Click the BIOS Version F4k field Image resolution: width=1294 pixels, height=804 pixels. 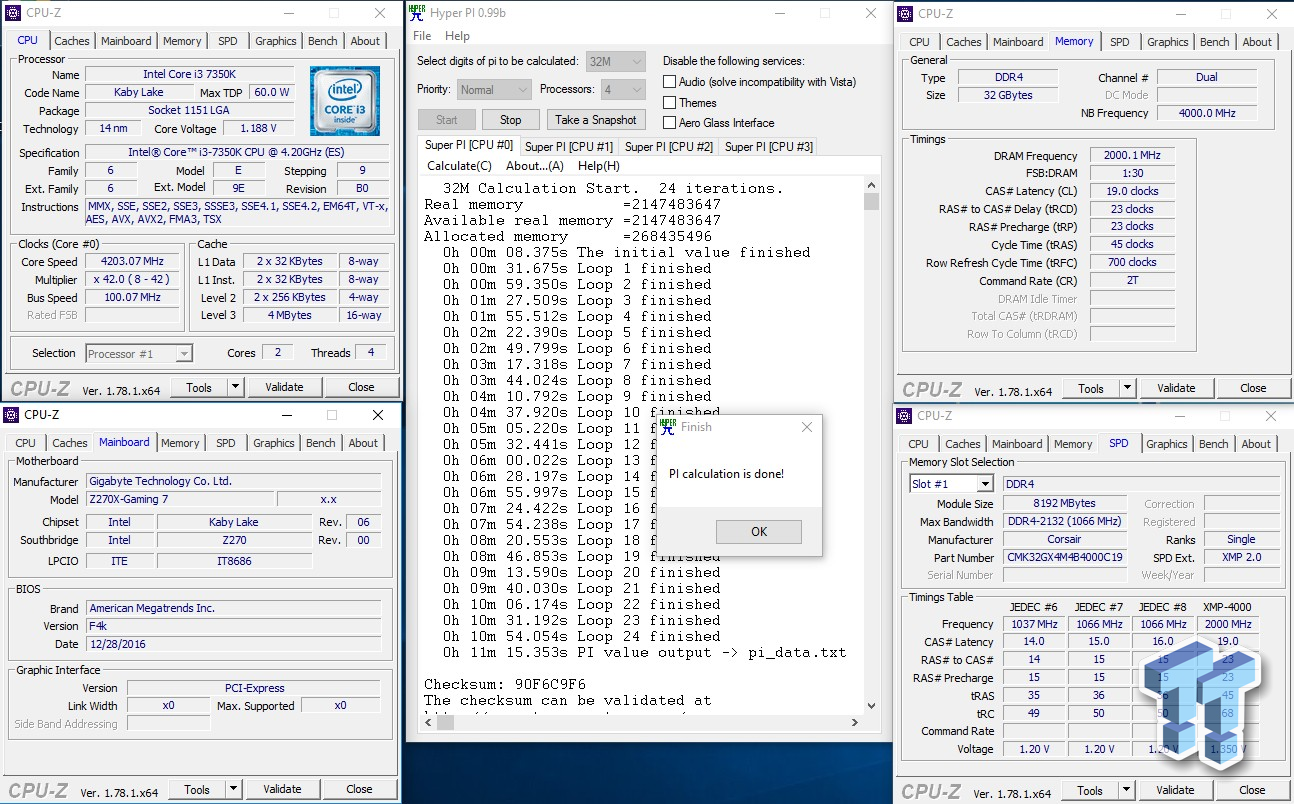[x=233, y=626]
